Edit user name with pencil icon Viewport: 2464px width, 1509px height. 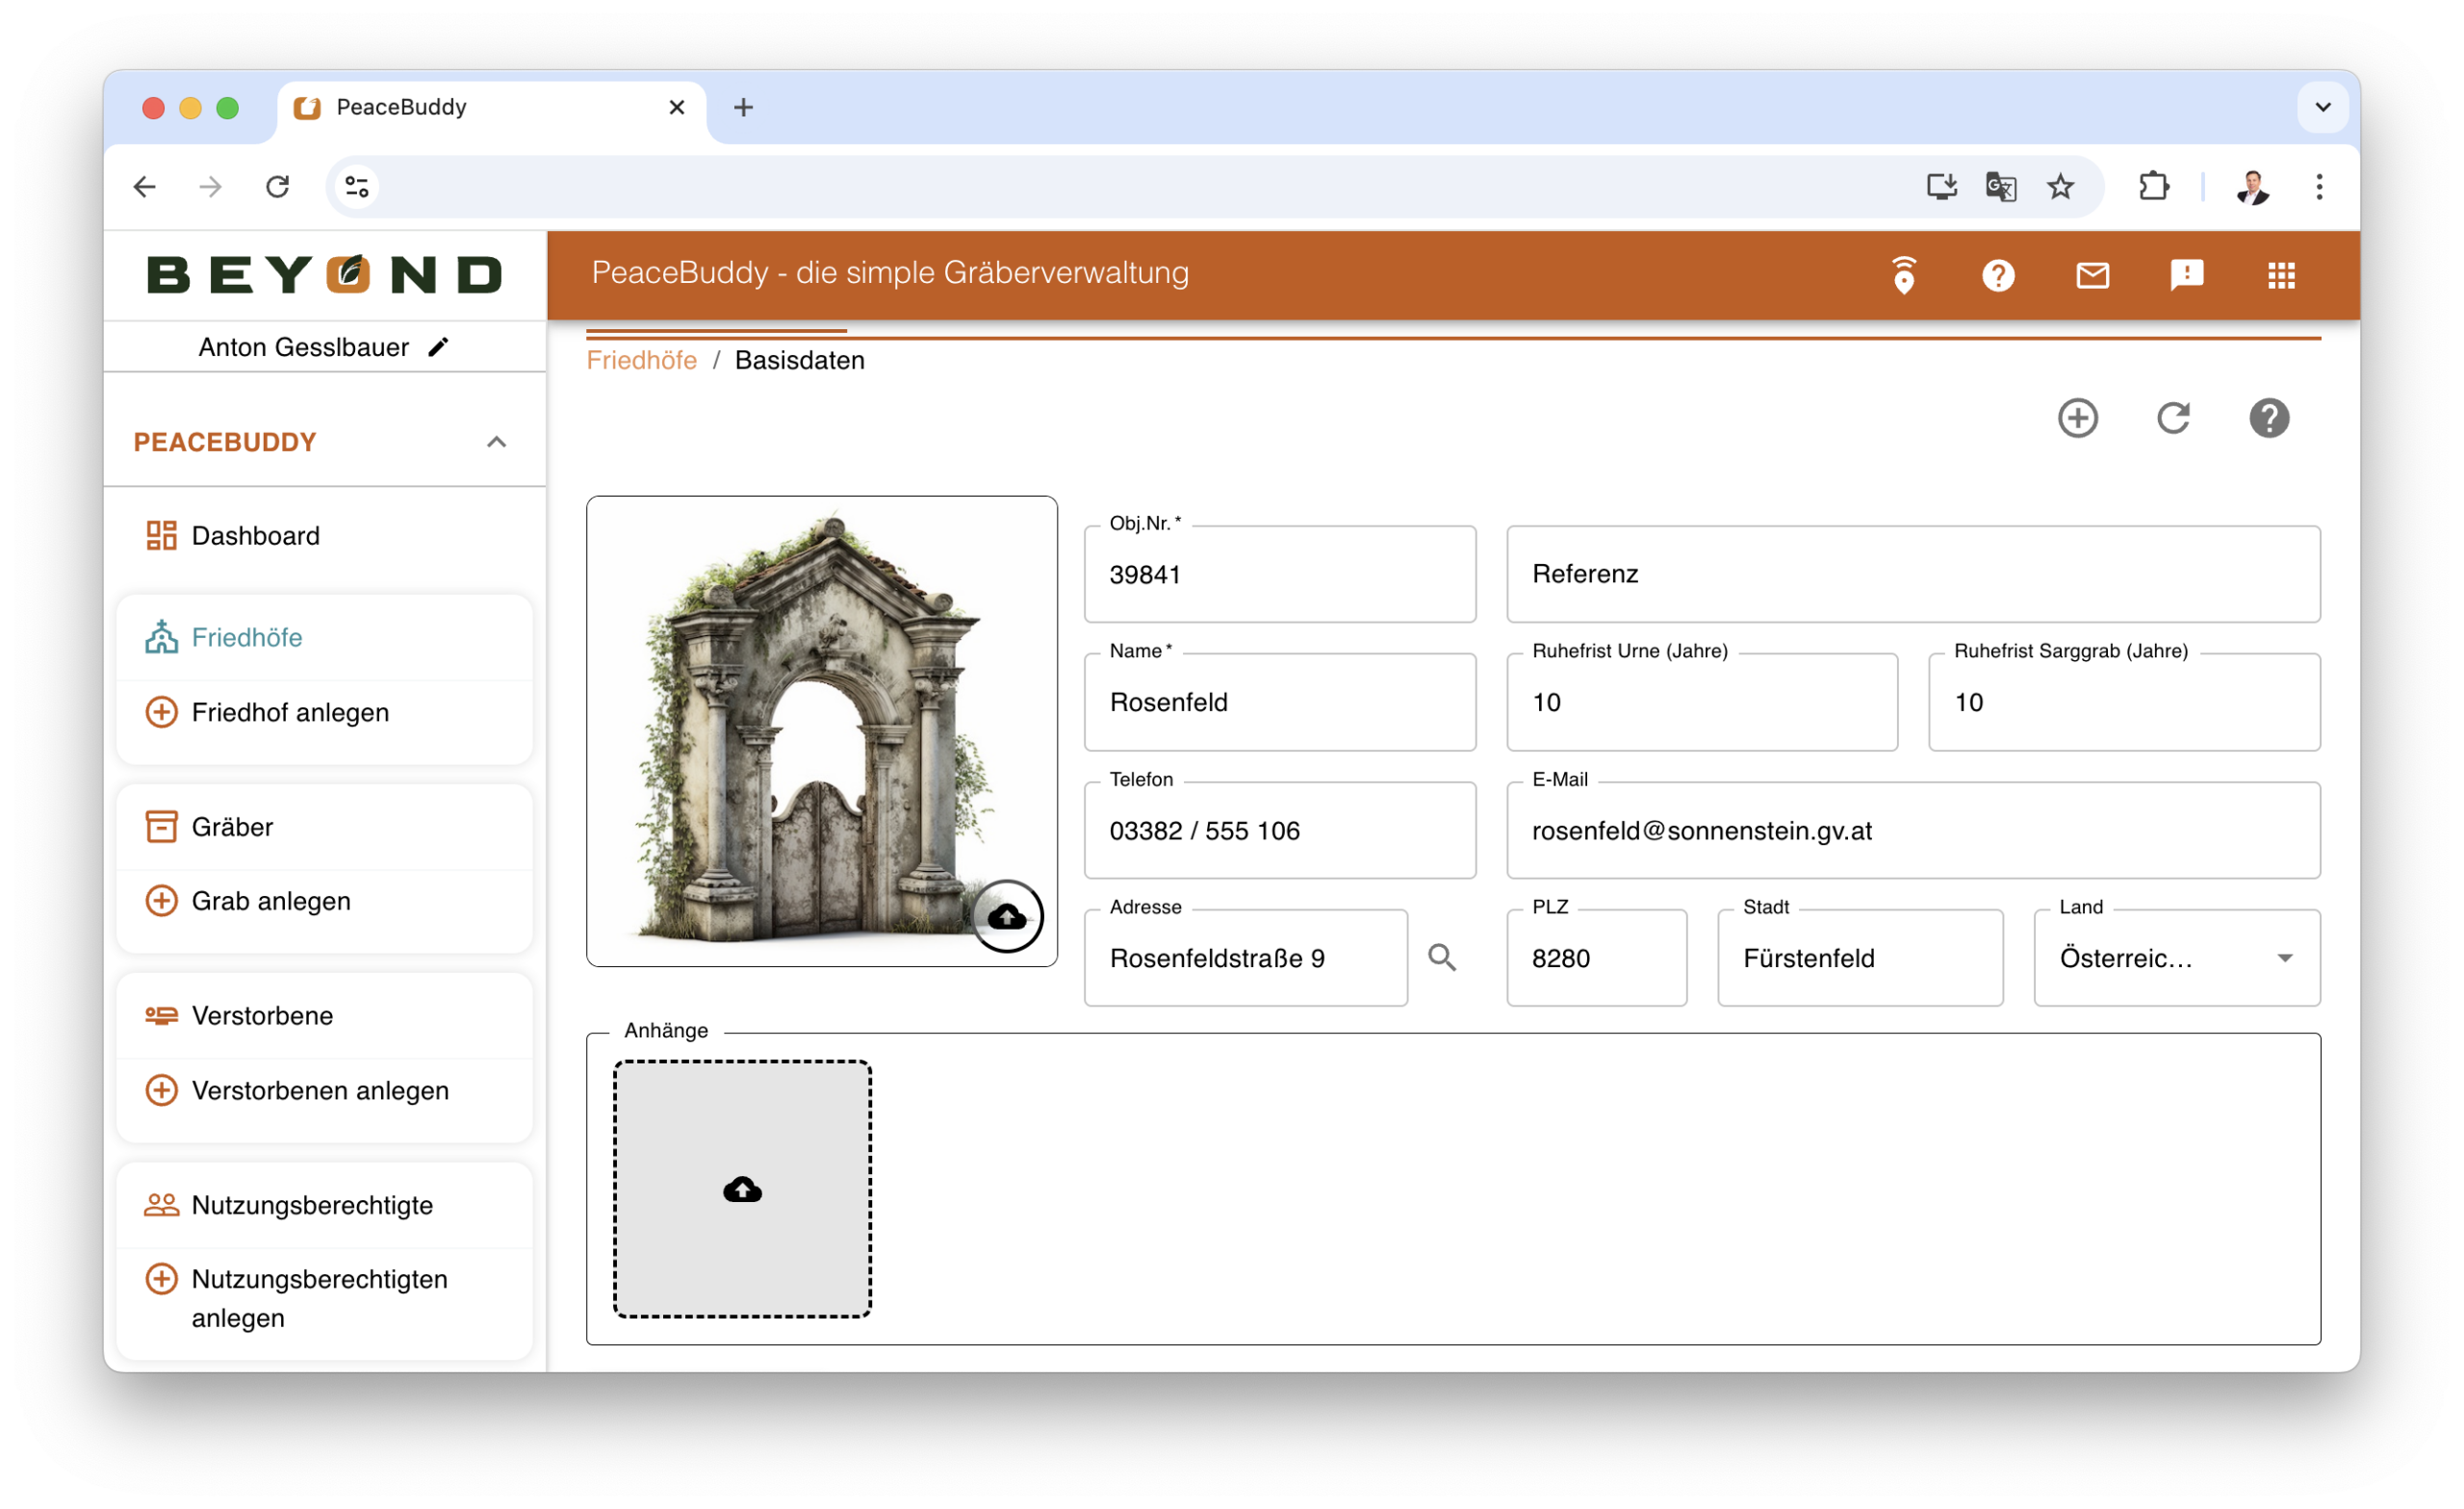click(x=438, y=347)
